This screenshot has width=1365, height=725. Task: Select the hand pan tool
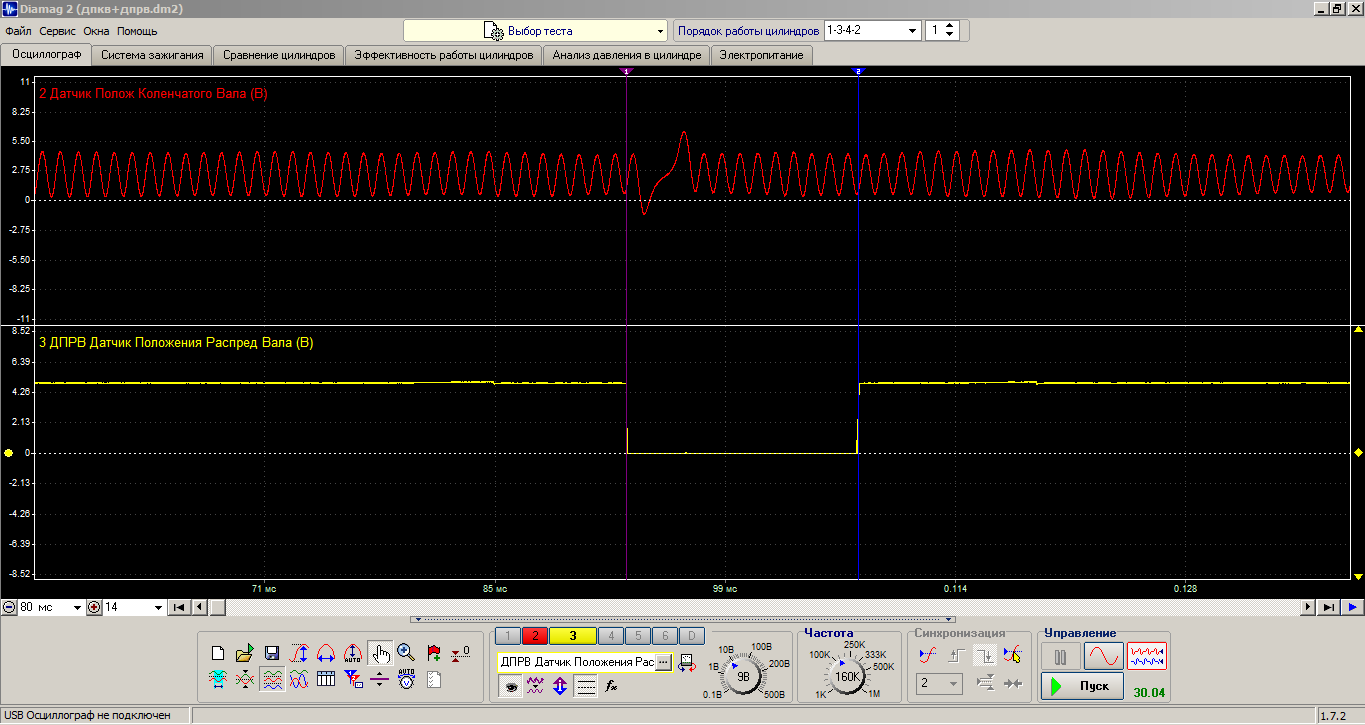(x=379, y=654)
